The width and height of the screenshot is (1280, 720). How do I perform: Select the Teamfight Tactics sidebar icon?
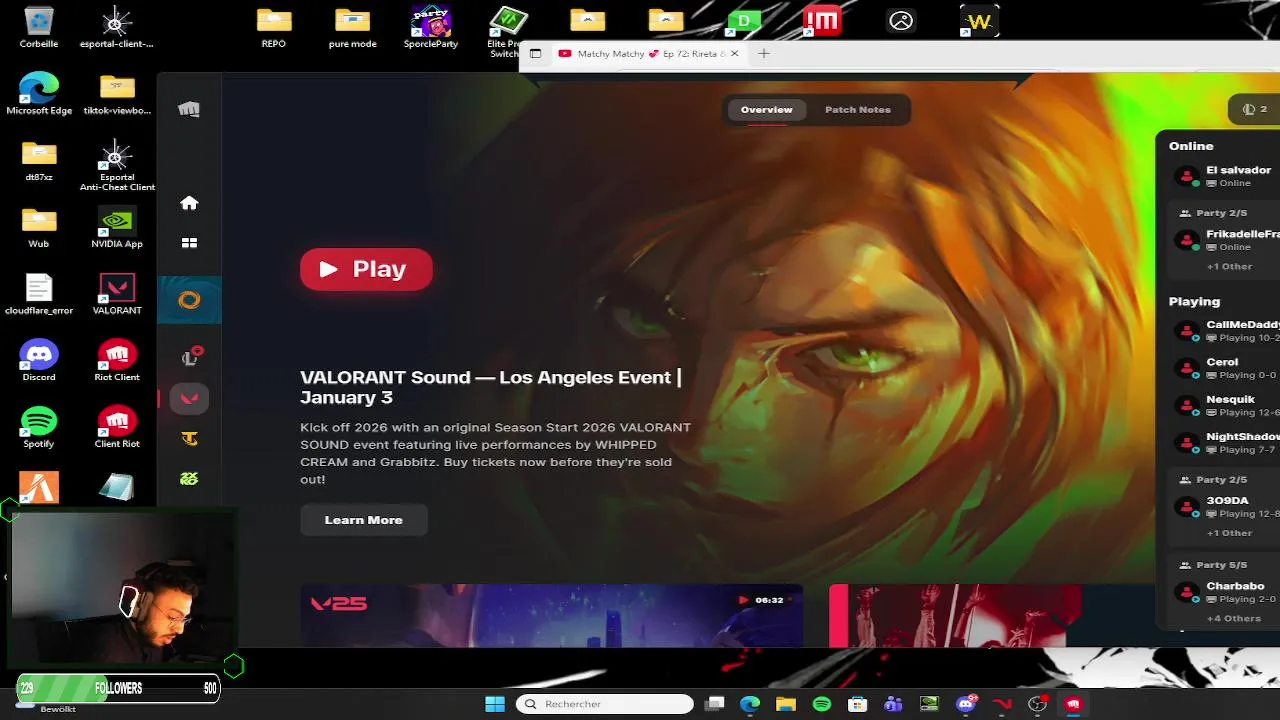189,438
